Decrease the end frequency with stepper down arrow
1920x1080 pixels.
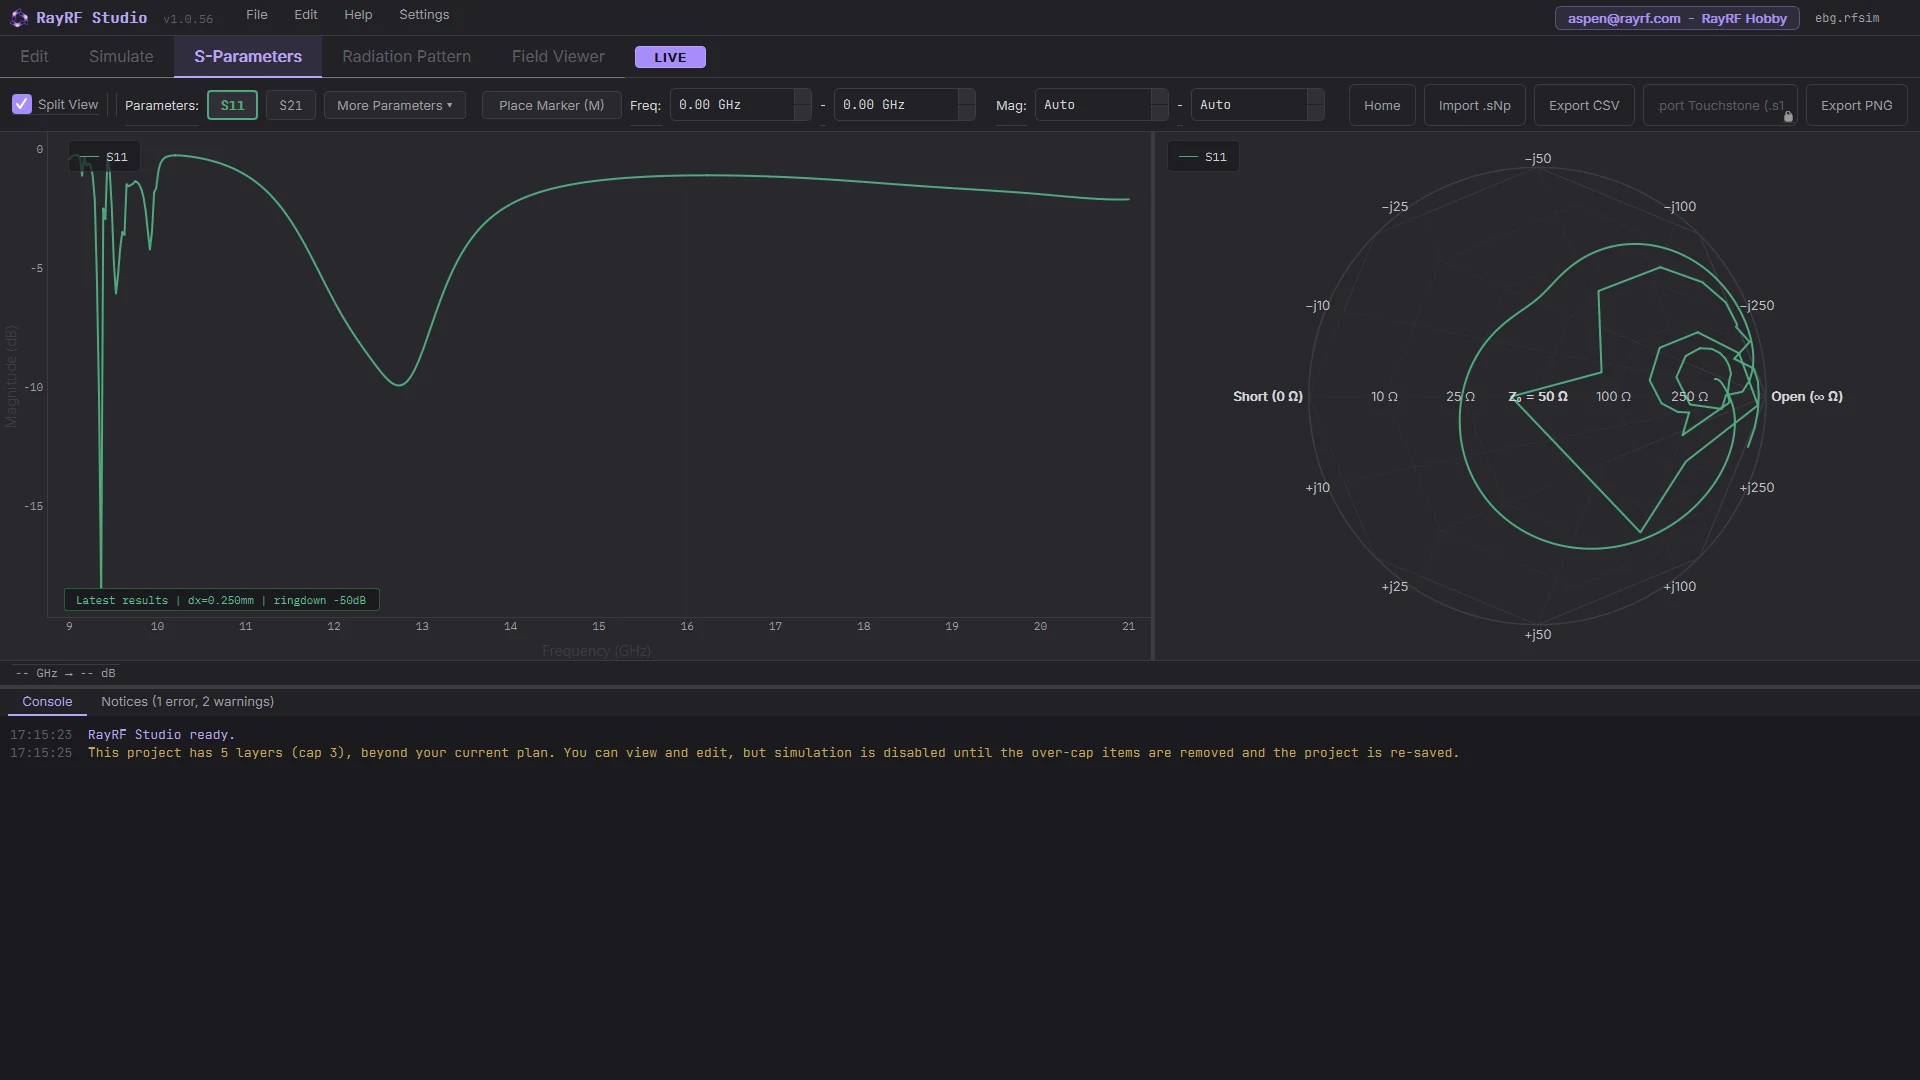click(x=966, y=113)
